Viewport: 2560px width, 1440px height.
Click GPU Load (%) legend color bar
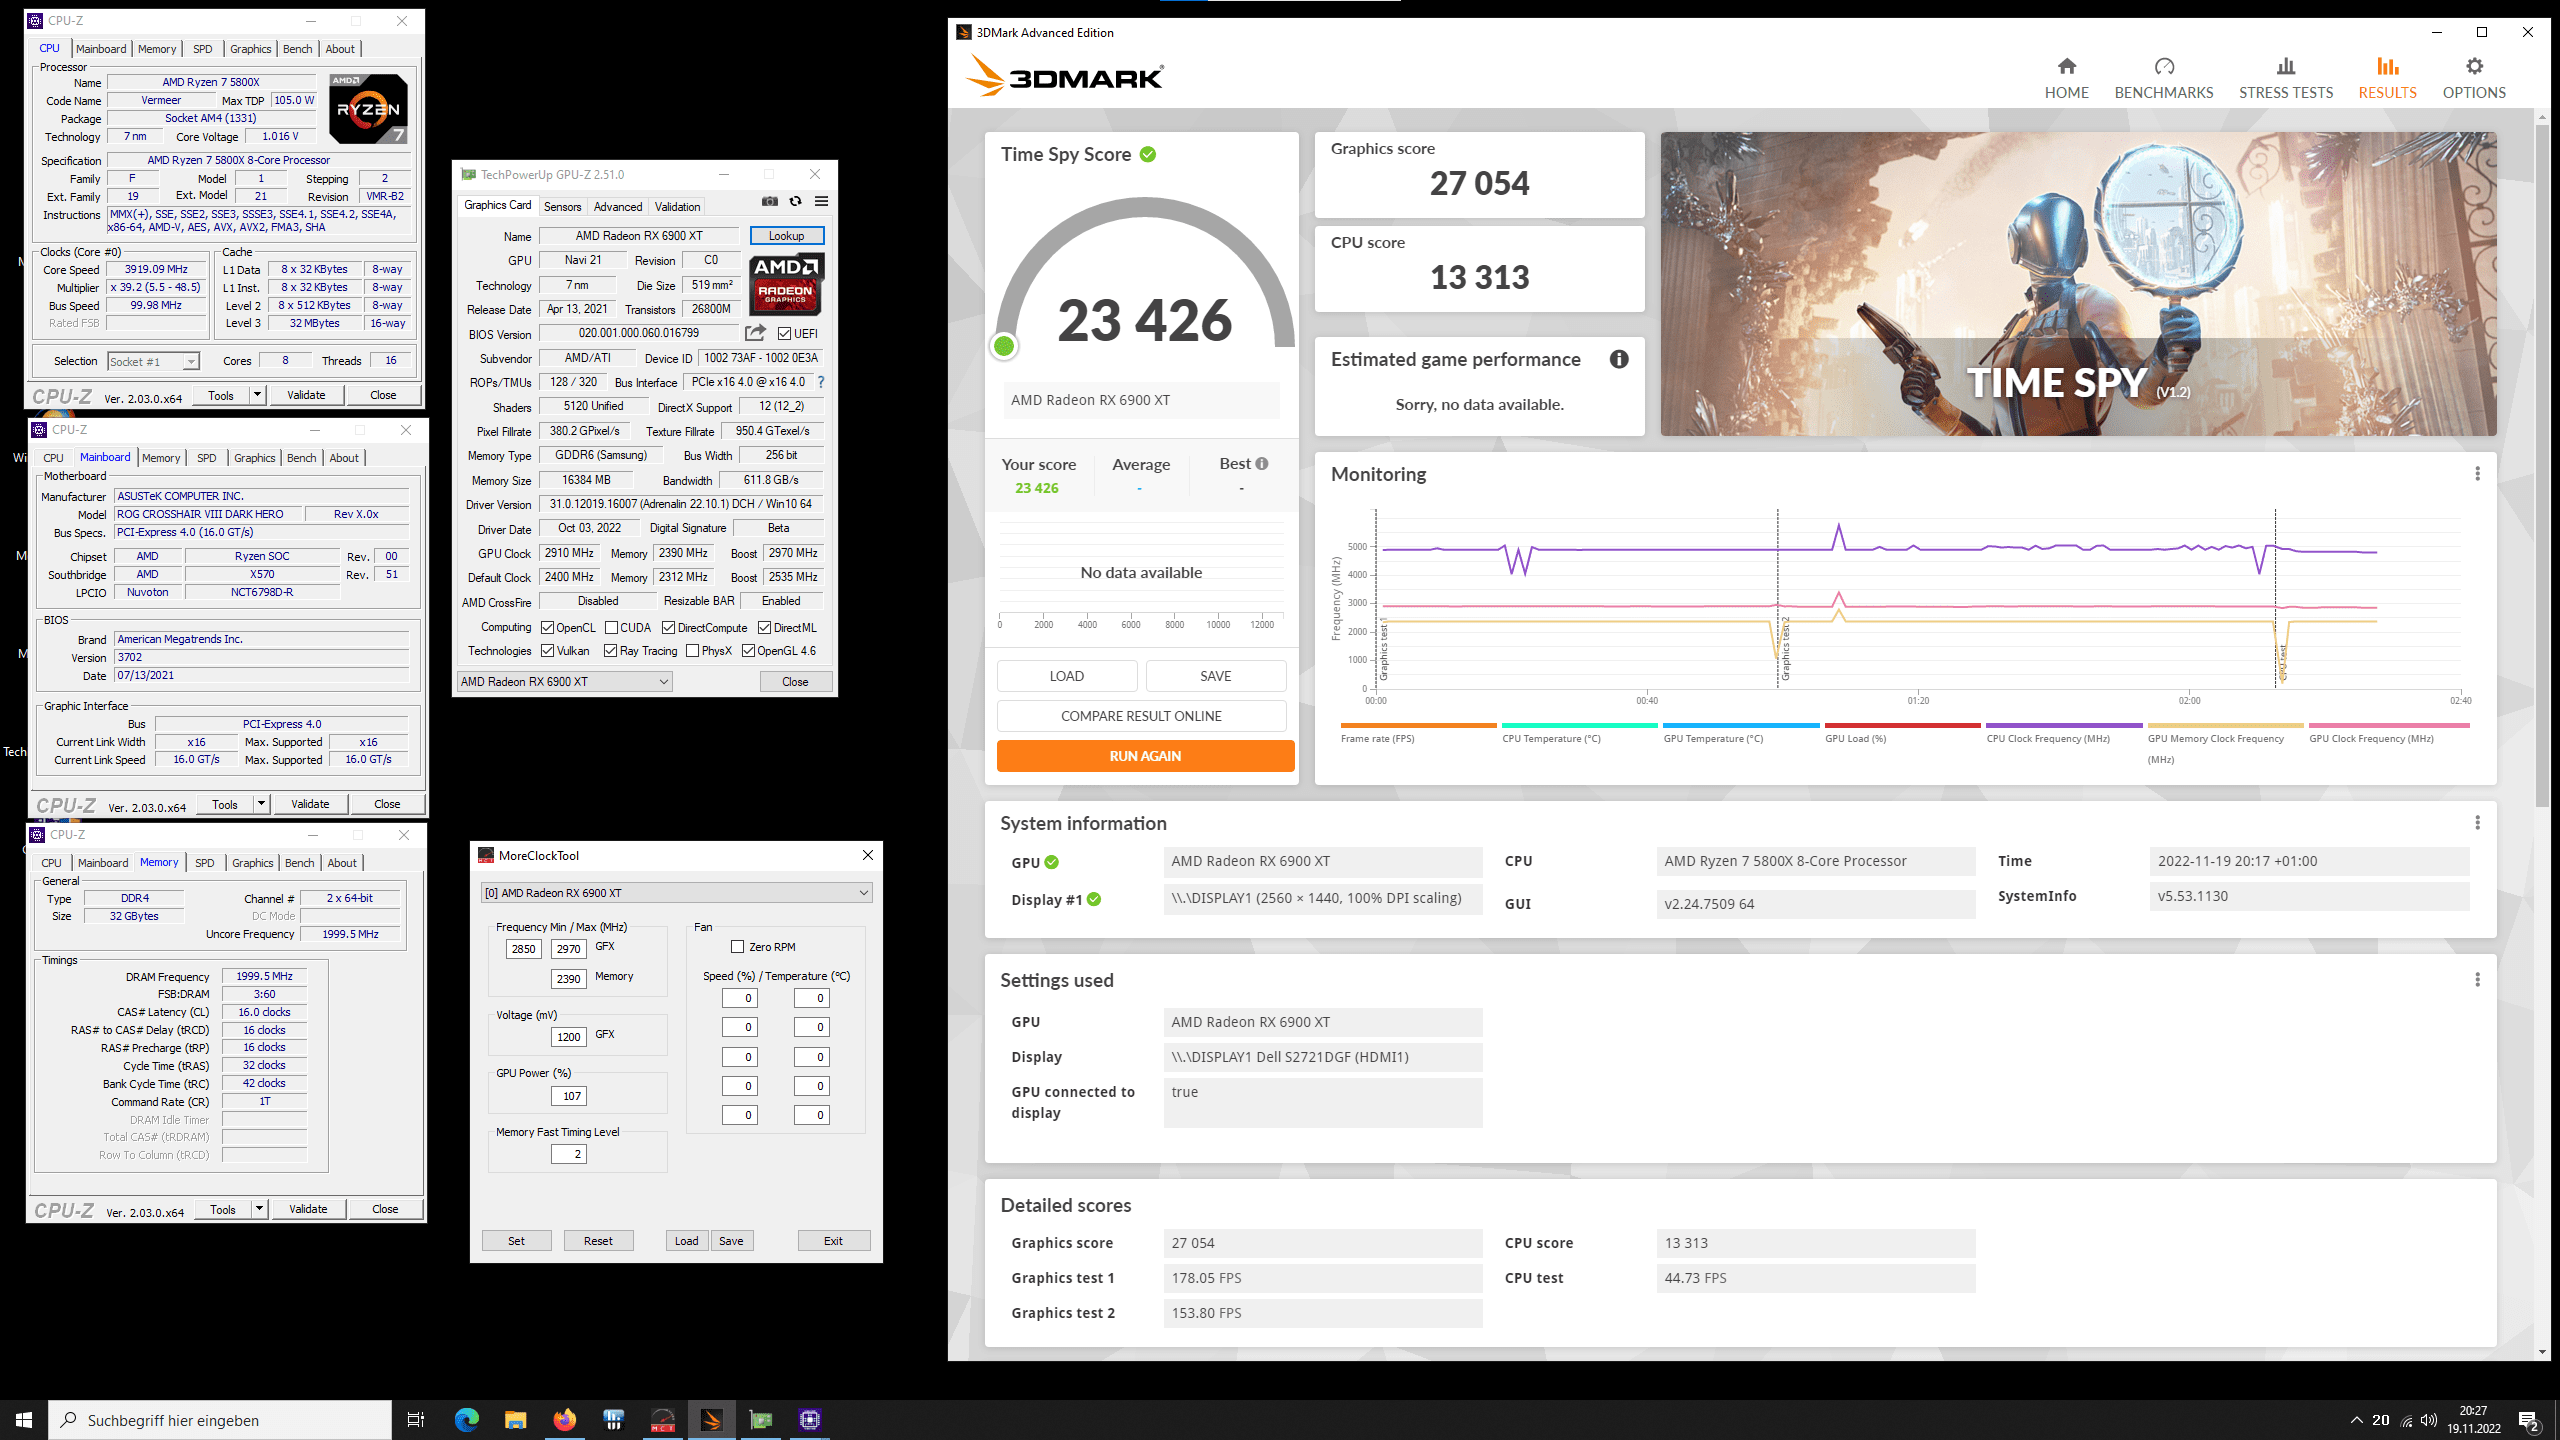tap(1902, 725)
